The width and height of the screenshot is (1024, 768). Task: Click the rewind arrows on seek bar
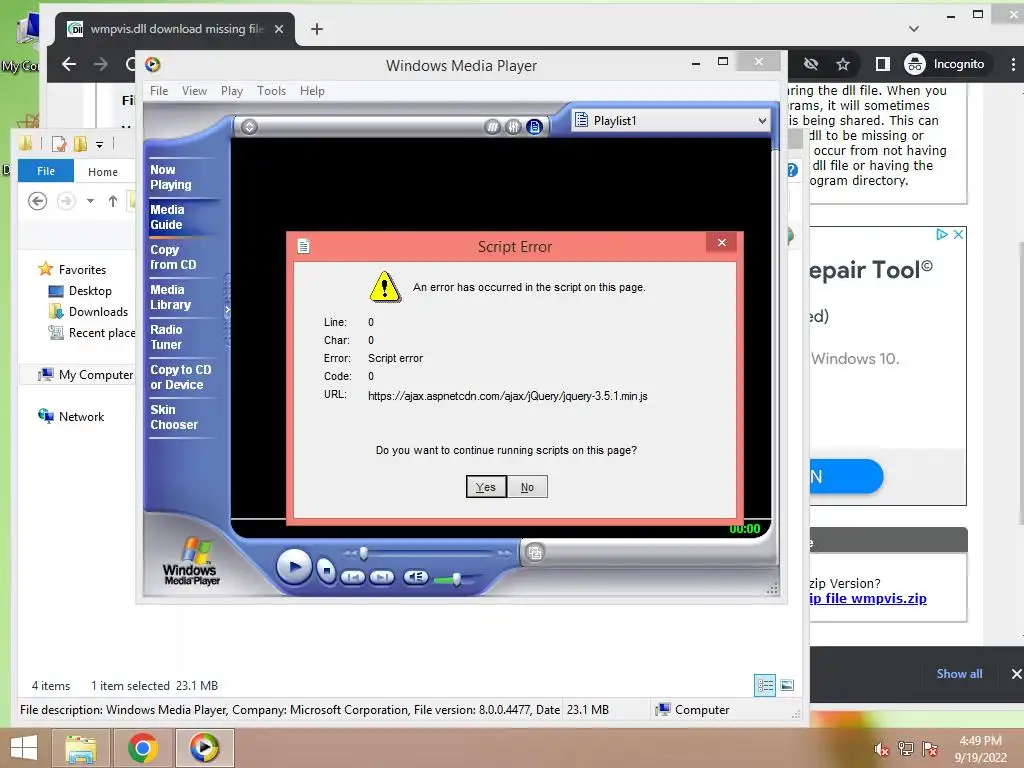click(x=350, y=554)
